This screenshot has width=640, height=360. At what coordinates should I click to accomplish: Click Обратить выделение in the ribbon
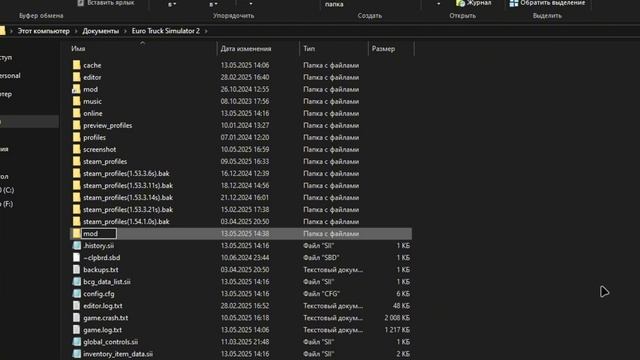click(x=553, y=3)
